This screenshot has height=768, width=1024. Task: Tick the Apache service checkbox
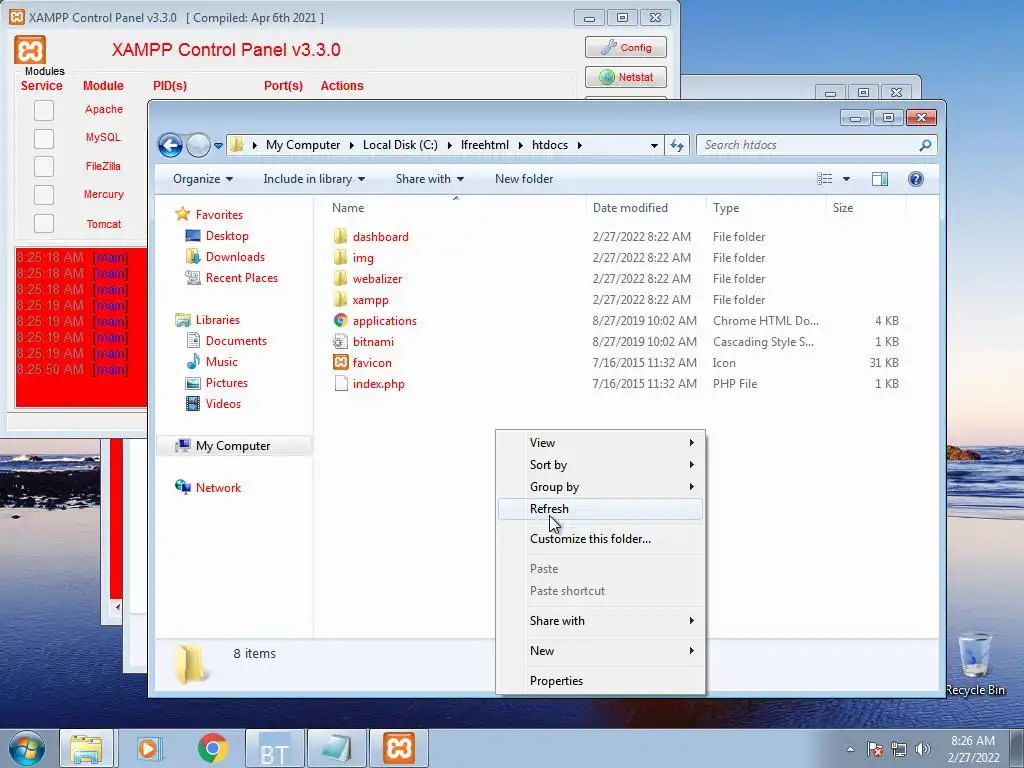coord(44,110)
